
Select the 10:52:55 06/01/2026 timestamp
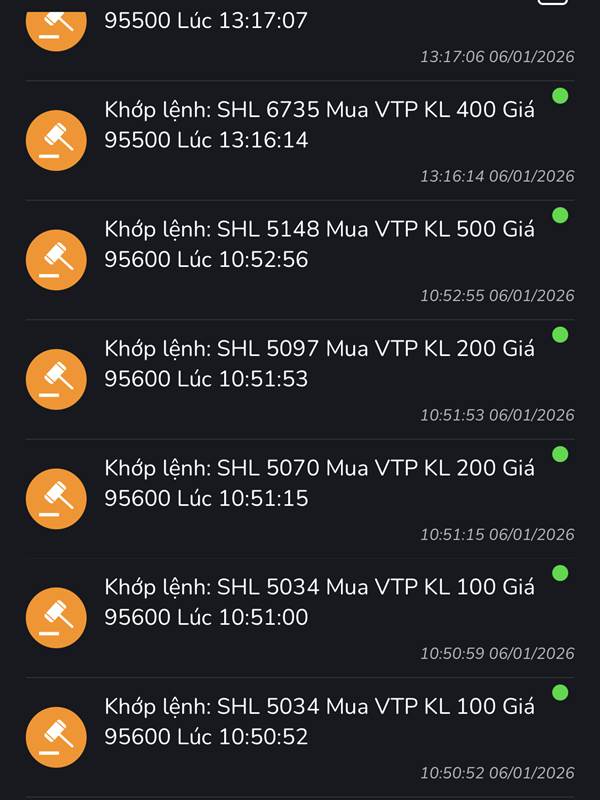497,296
